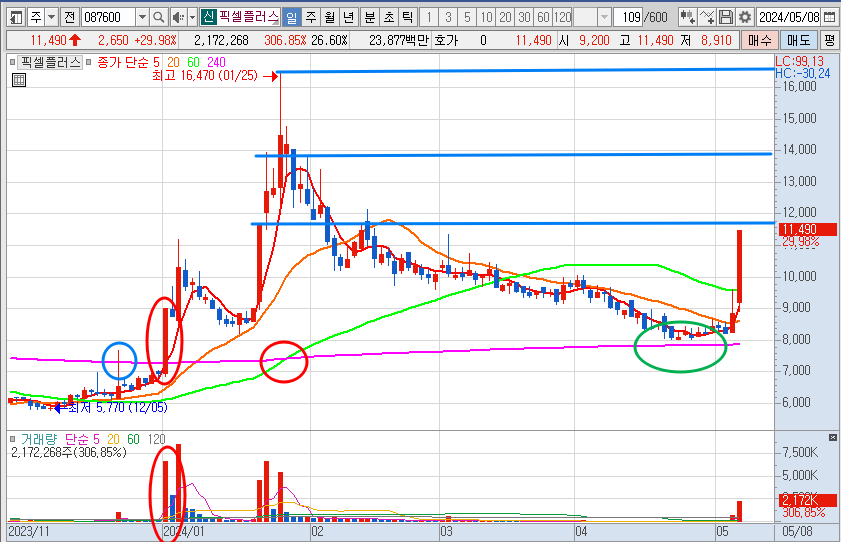Click the HC:-30.24 indicator text
This screenshot has height=542, width=841.
(x=802, y=73)
